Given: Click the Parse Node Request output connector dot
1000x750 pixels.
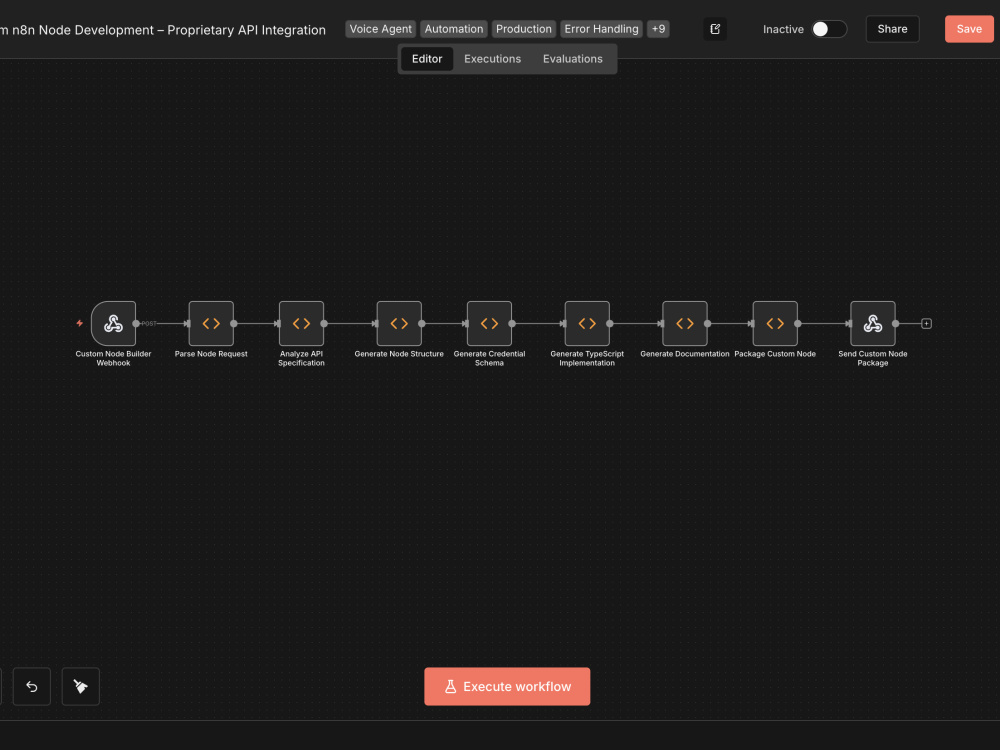Looking at the screenshot, I should point(234,323).
